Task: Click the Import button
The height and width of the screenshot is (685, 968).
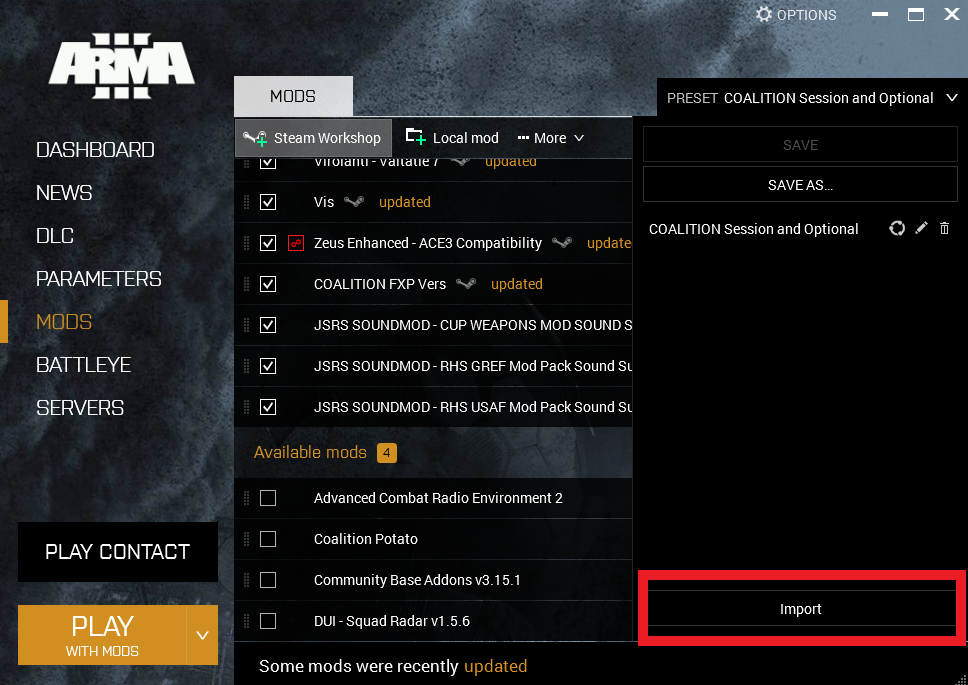Action: point(801,609)
